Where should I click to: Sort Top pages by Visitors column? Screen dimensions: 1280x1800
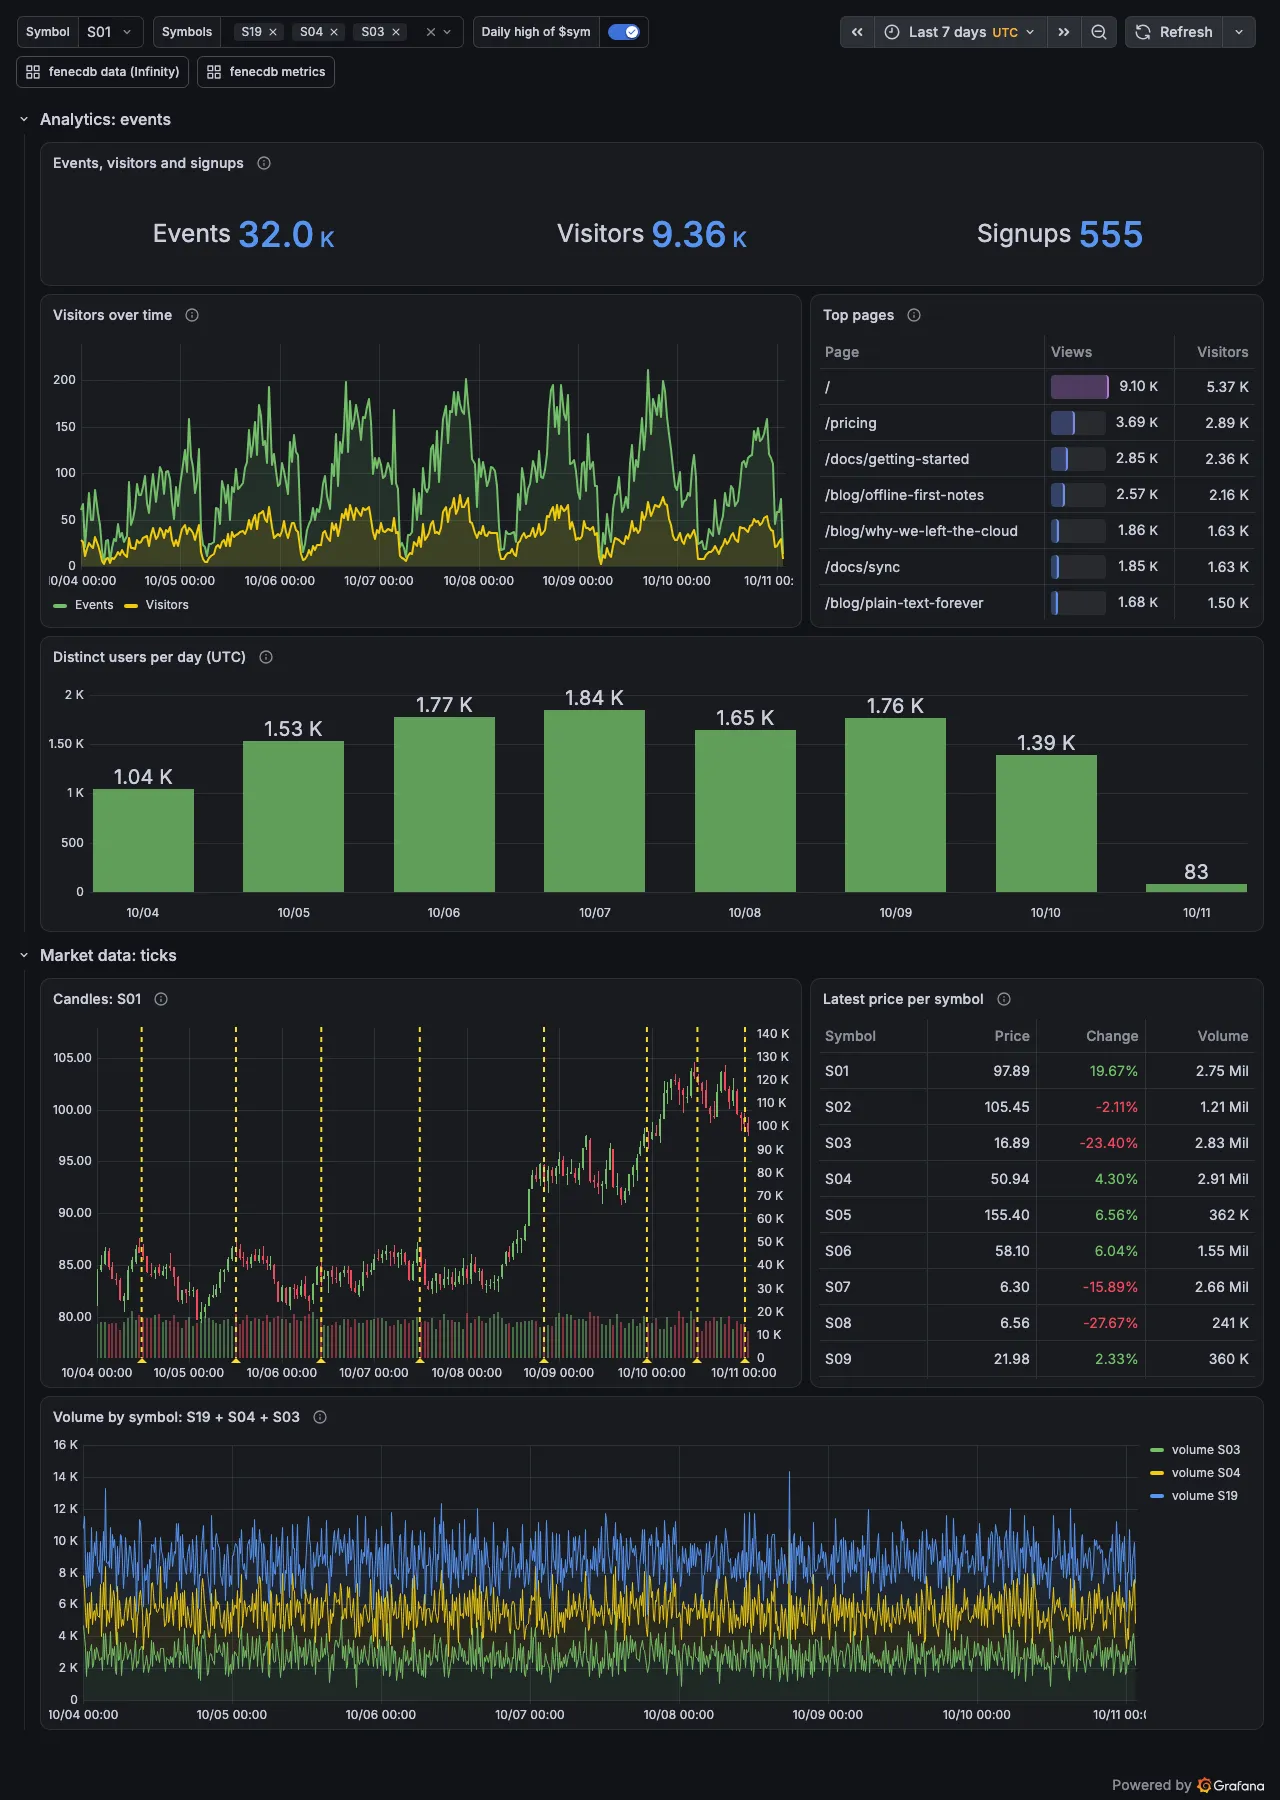[1222, 352]
